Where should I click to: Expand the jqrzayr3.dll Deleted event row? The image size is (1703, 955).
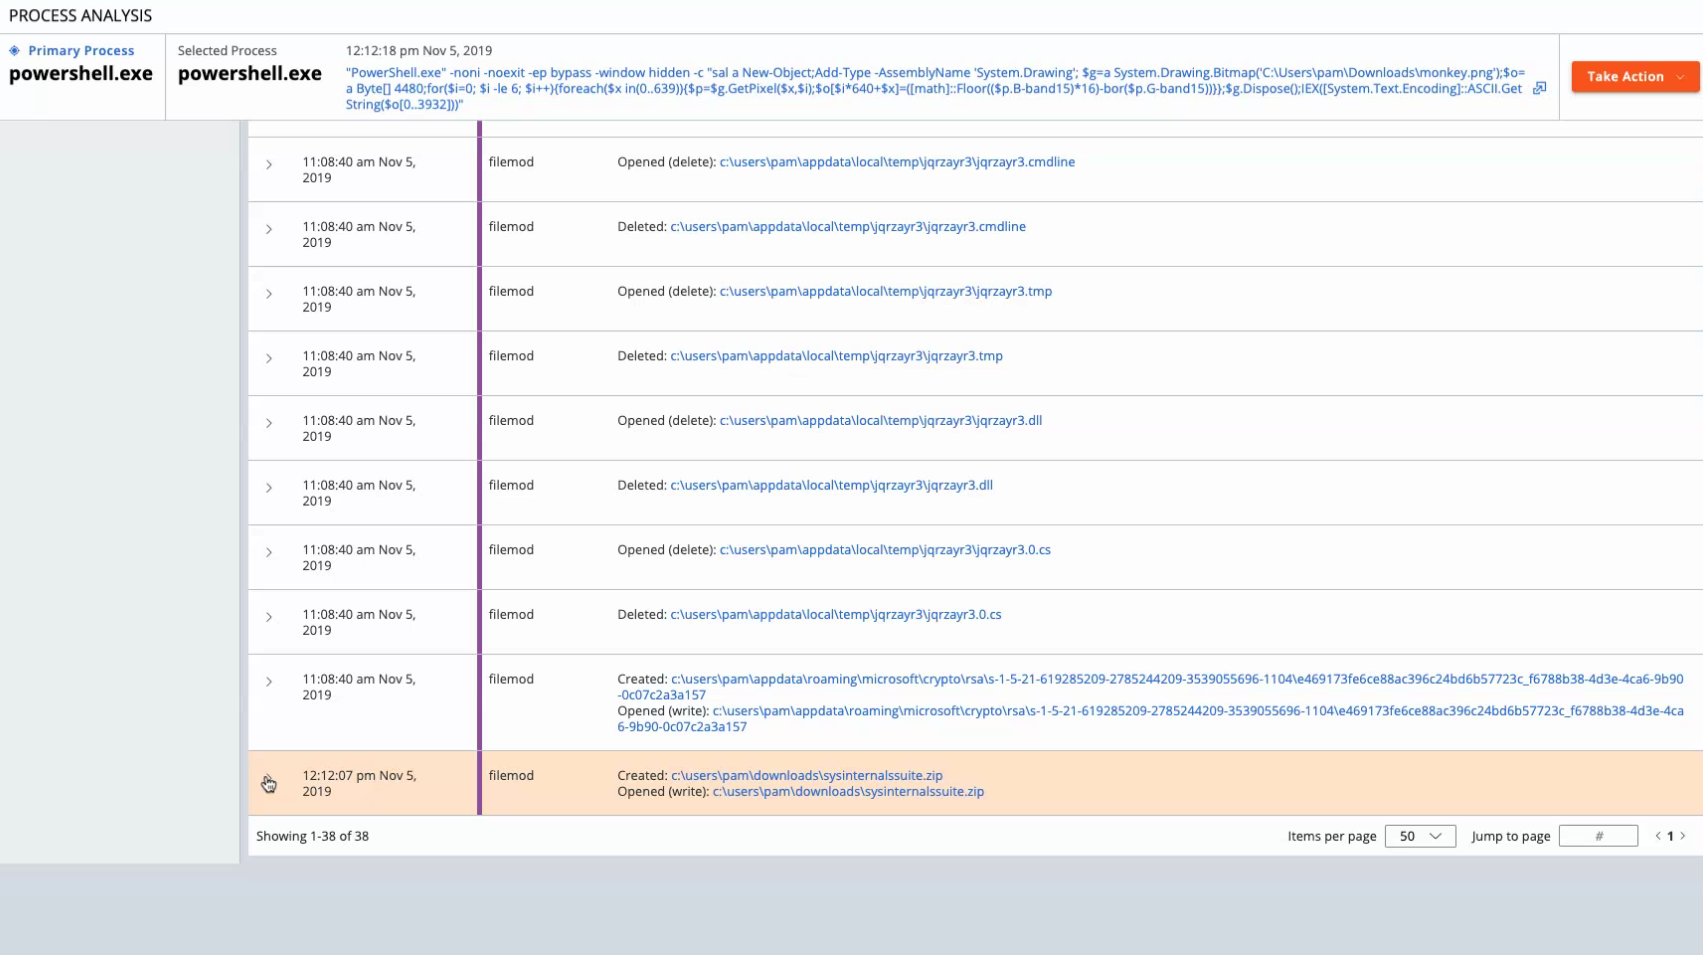[267, 489]
